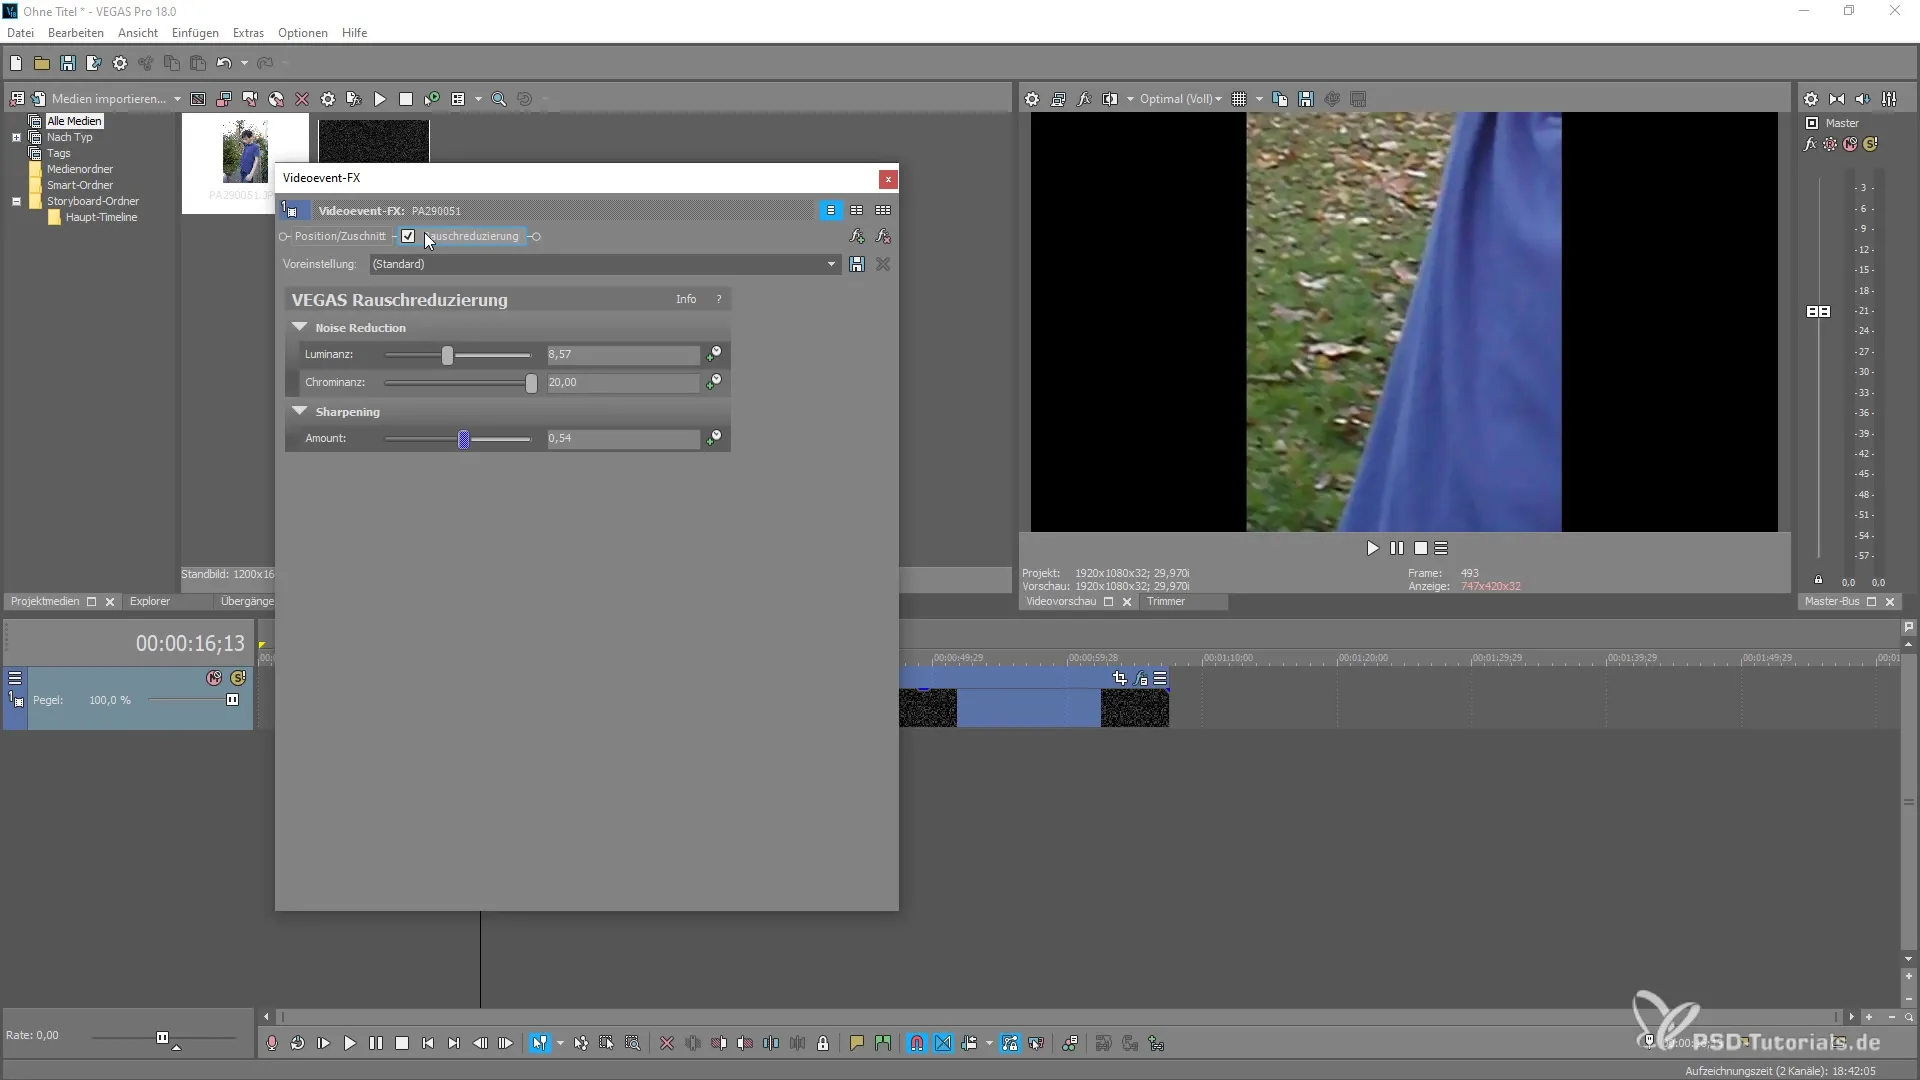Open Voreinstellung preset dropdown
The width and height of the screenshot is (1920, 1080).
831,264
